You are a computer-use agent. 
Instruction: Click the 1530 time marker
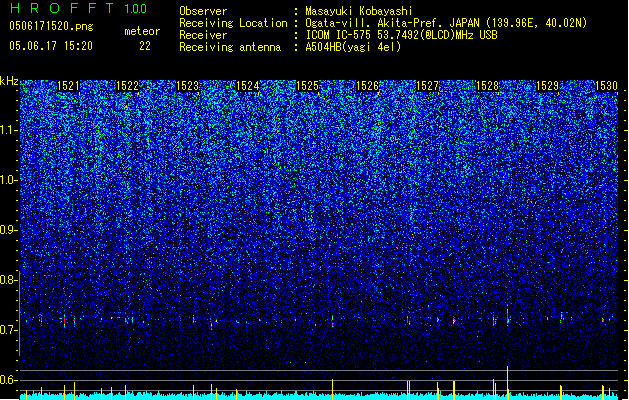[x=606, y=86]
